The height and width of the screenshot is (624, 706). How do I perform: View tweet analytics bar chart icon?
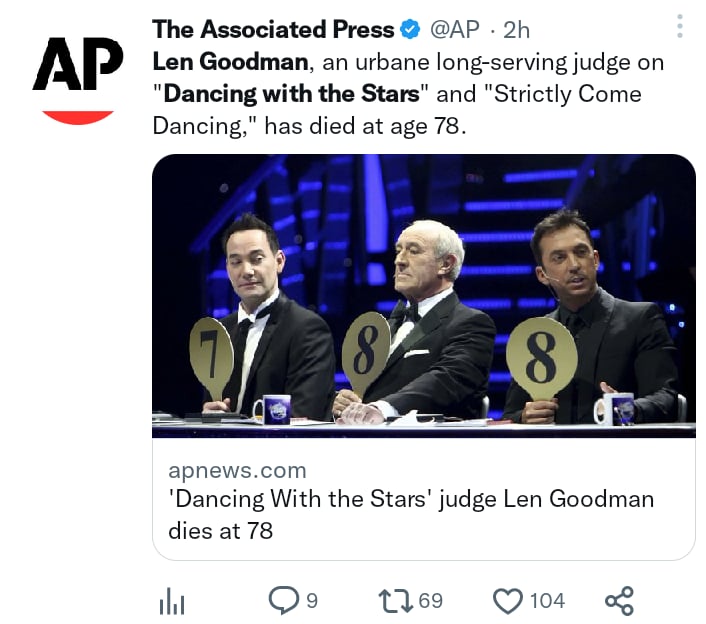click(174, 601)
